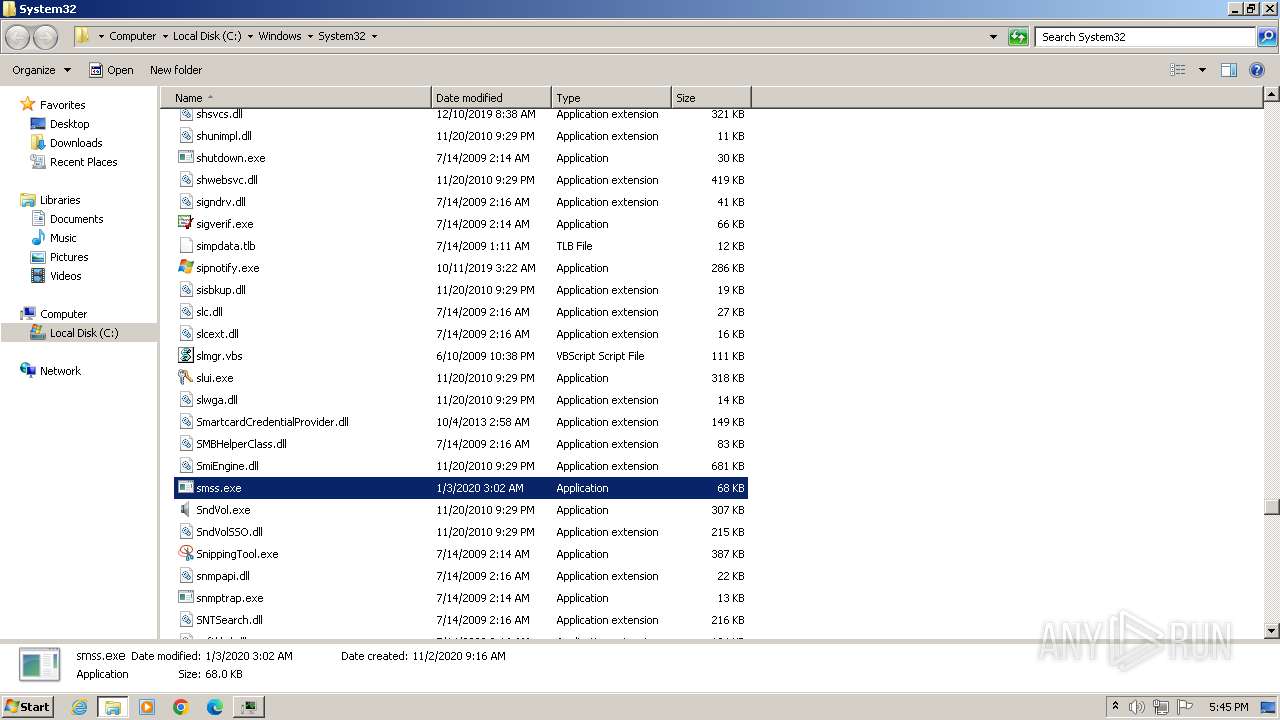Sort by the Date modified column header
The width and height of the screenshot is (1280, 720).
click(x=491, y=98)
